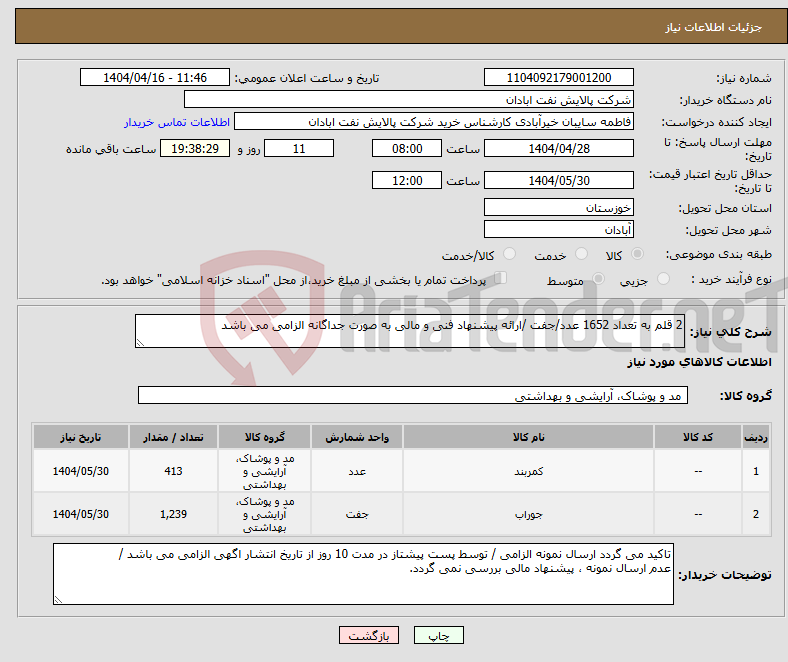Click the اطلاعات کالاهای مورد نیاز heading
788x662 pixels.
tap(699, 362)
